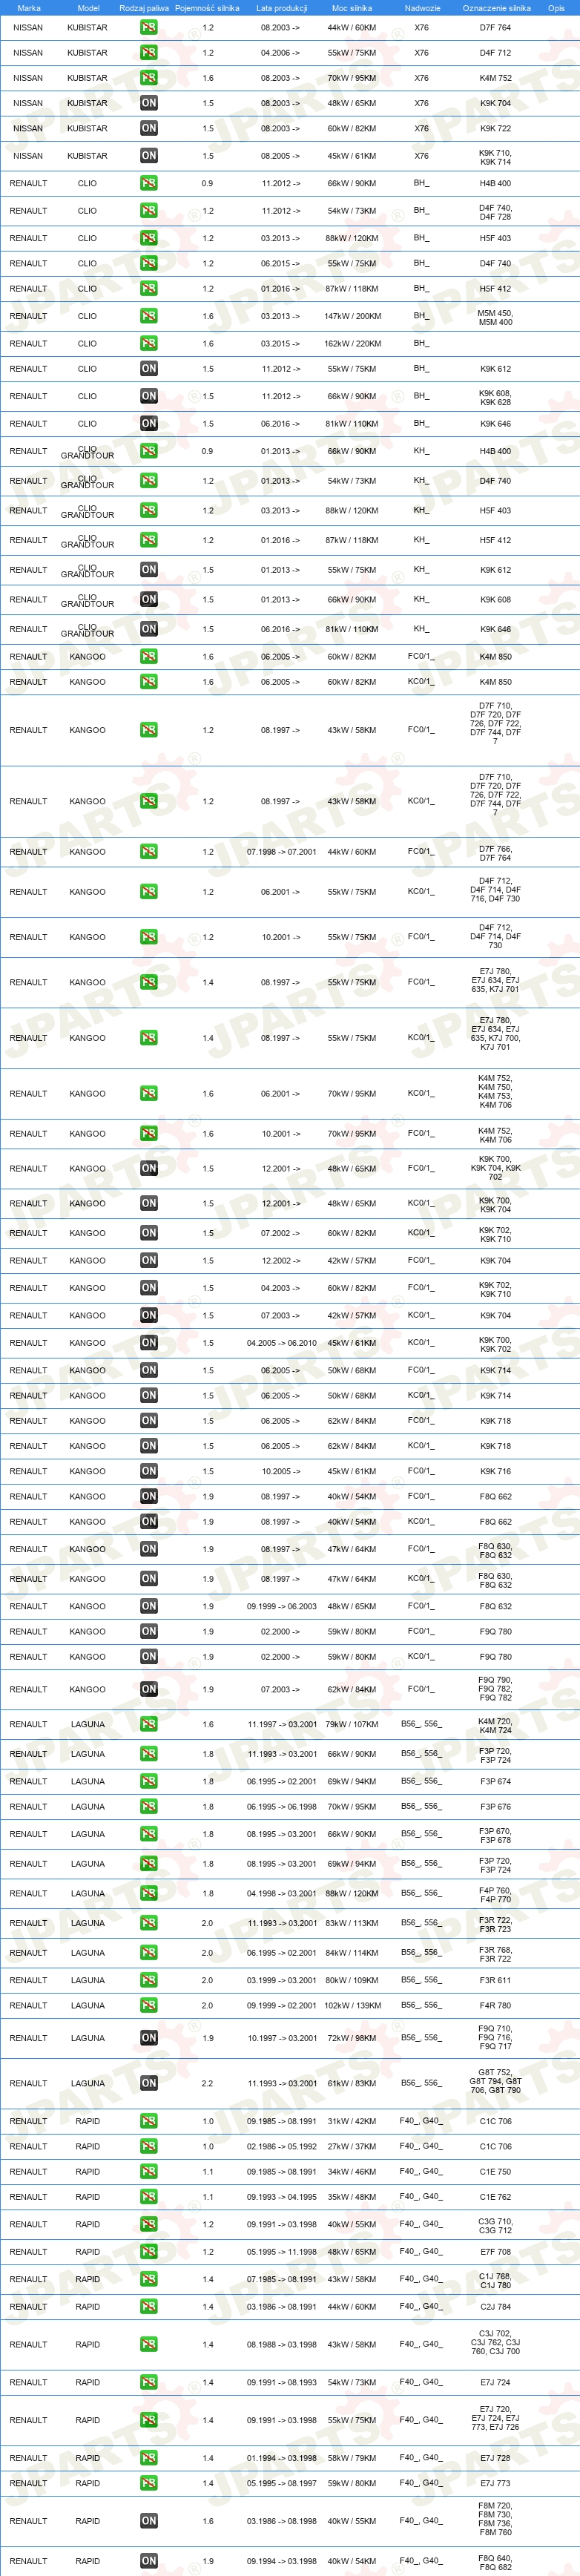Click the diesel ON icon in the Rapid F8M 720 row
The width and height of the screenshot is (580, 2576).
click(x=148, y=2521)
